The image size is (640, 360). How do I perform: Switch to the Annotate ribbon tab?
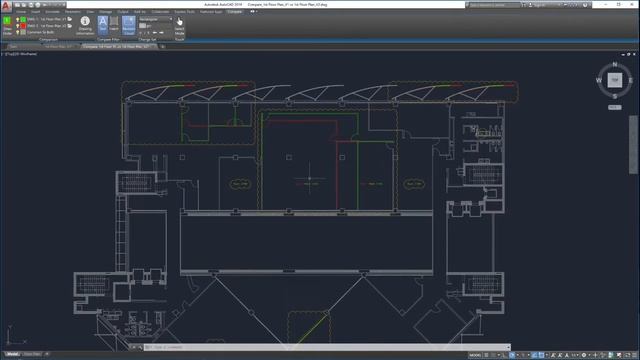pos(52,12)
